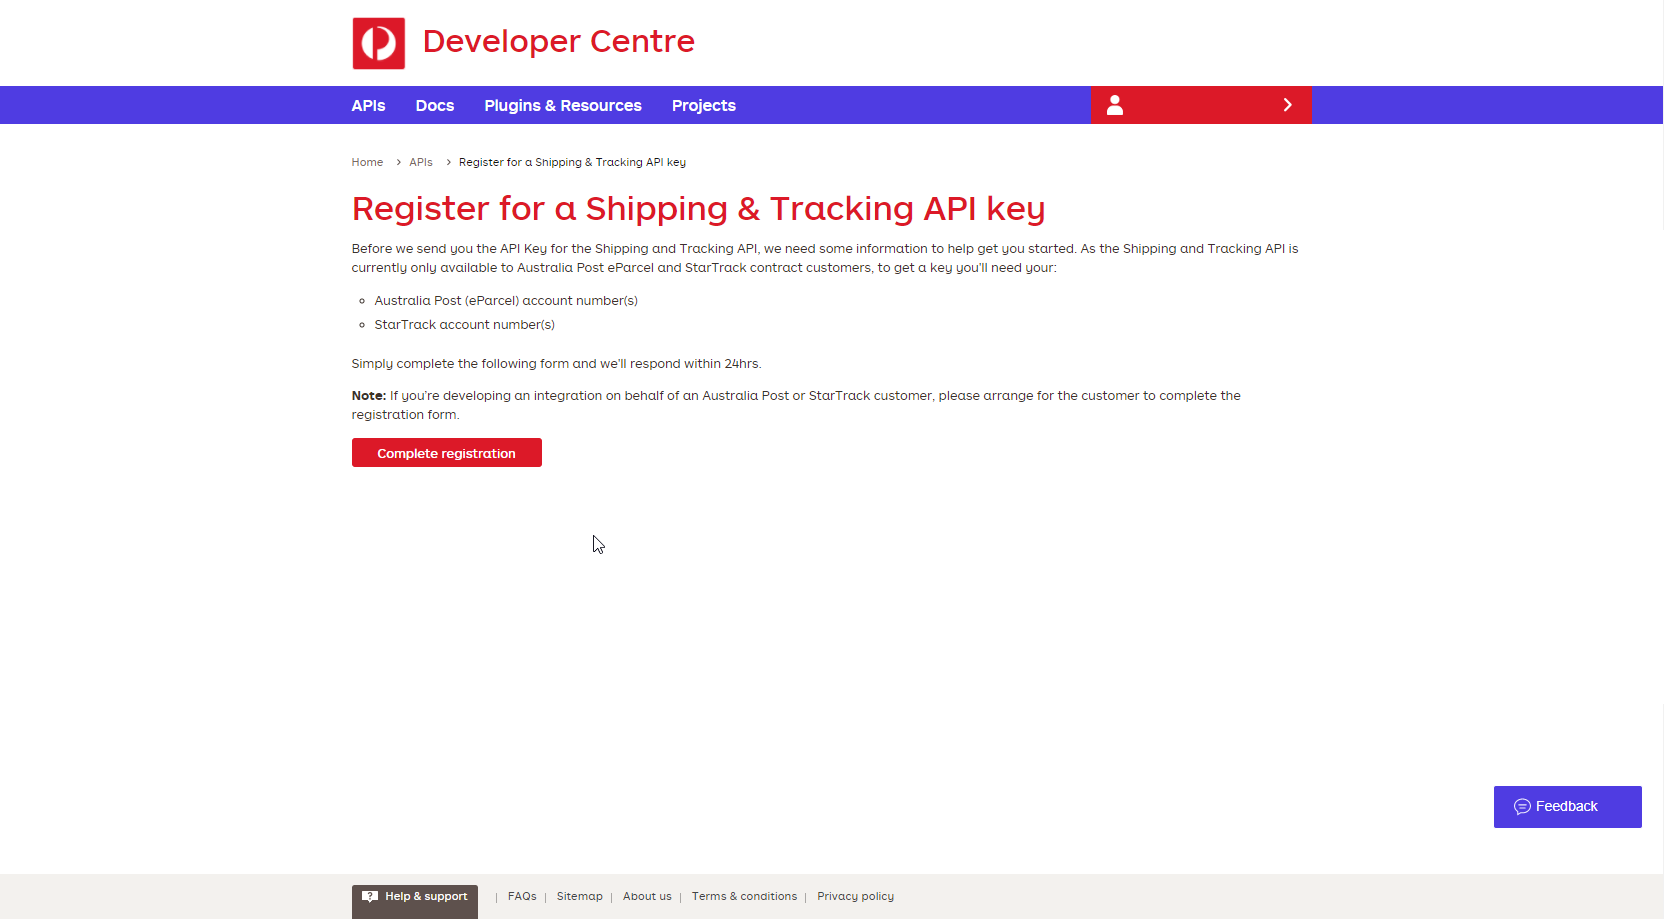Click the Developer Centre title link
This screenshot has height=919, width=1664.
[558, 41]
